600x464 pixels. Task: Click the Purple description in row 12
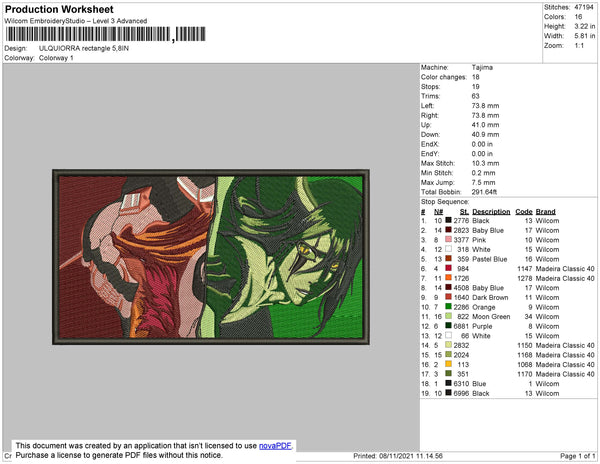[482, 326]
